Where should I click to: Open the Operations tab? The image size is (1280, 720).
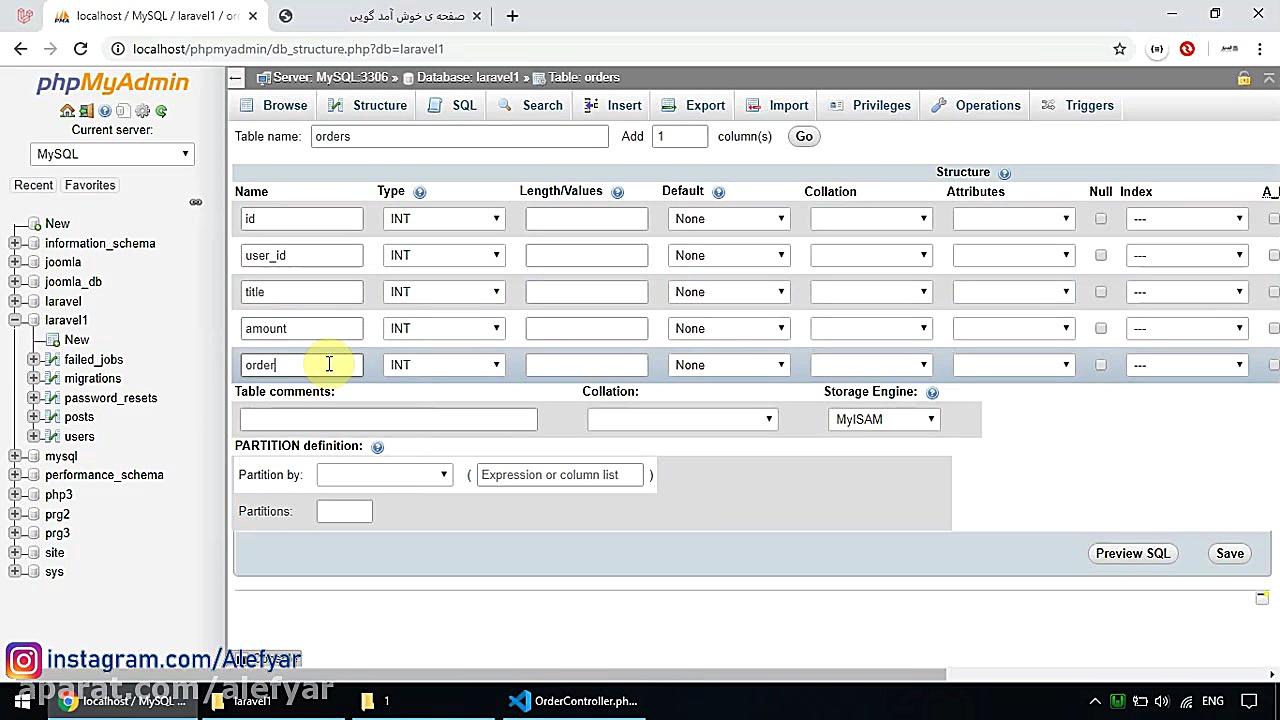pyautogui.click(x=975, y=105)
